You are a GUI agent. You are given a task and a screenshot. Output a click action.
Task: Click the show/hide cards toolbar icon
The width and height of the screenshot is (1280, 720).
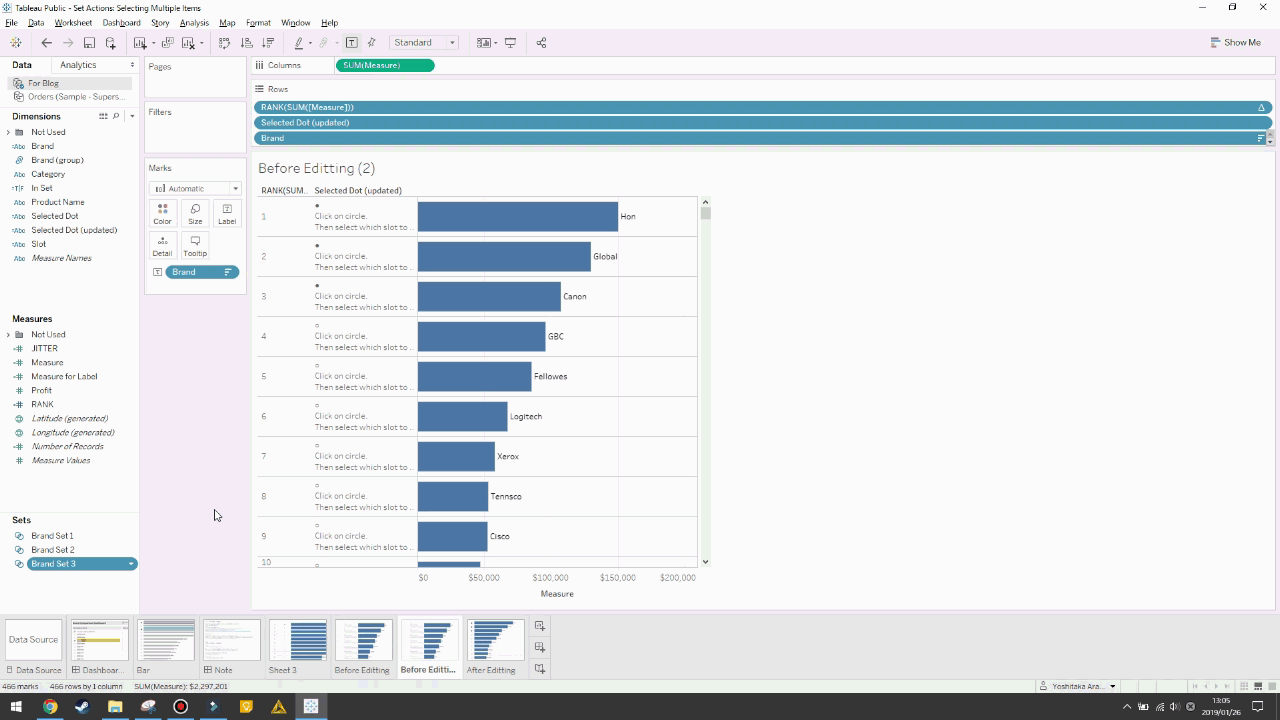point(484,43)
